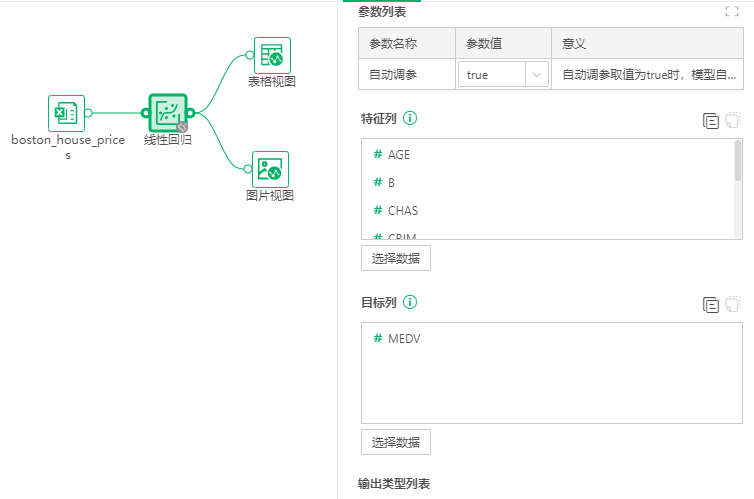Click the info icon next to 特征列
Screen dimensions: 754x499
(x=410, y=118)
